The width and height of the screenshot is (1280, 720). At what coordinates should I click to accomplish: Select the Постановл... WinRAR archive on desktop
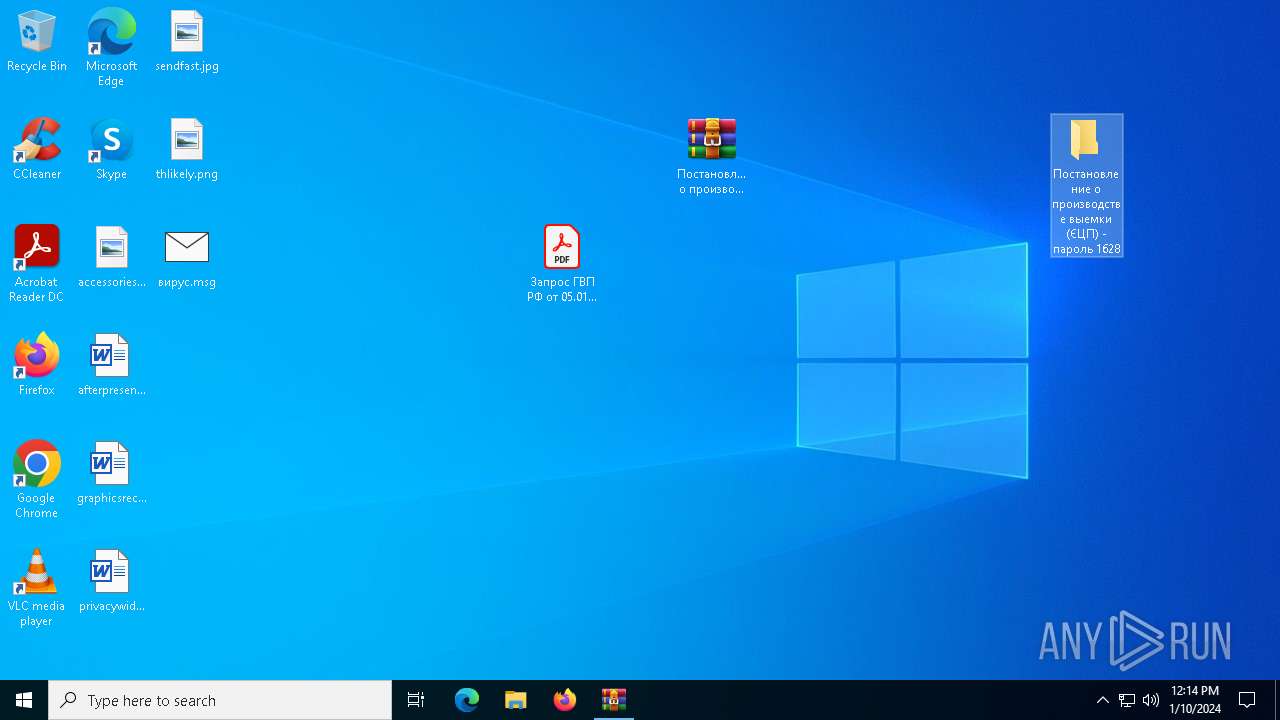[x=711, y=156]
